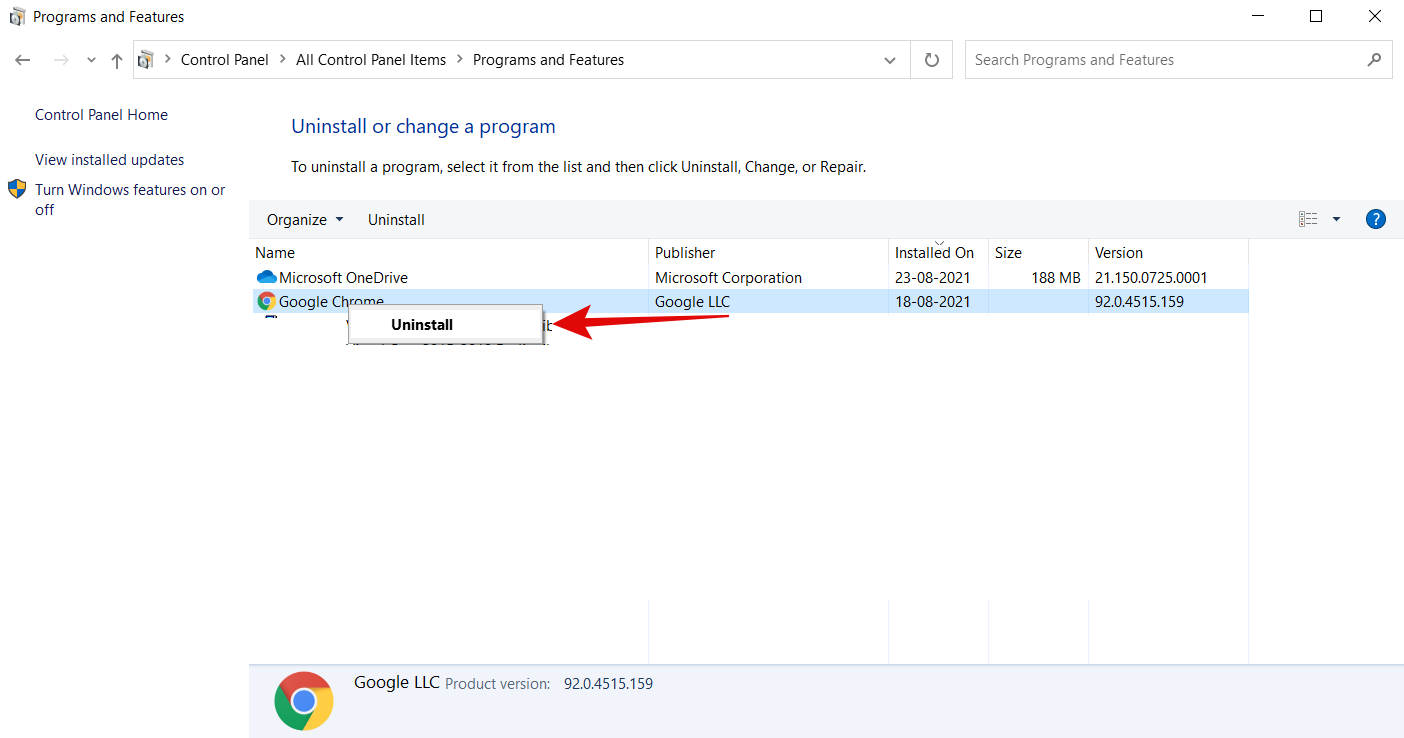Viewport: 1404px width, 738px height.
Task: Click Microsoft Corporation publisher cell
Action: [x=728, y=278]
